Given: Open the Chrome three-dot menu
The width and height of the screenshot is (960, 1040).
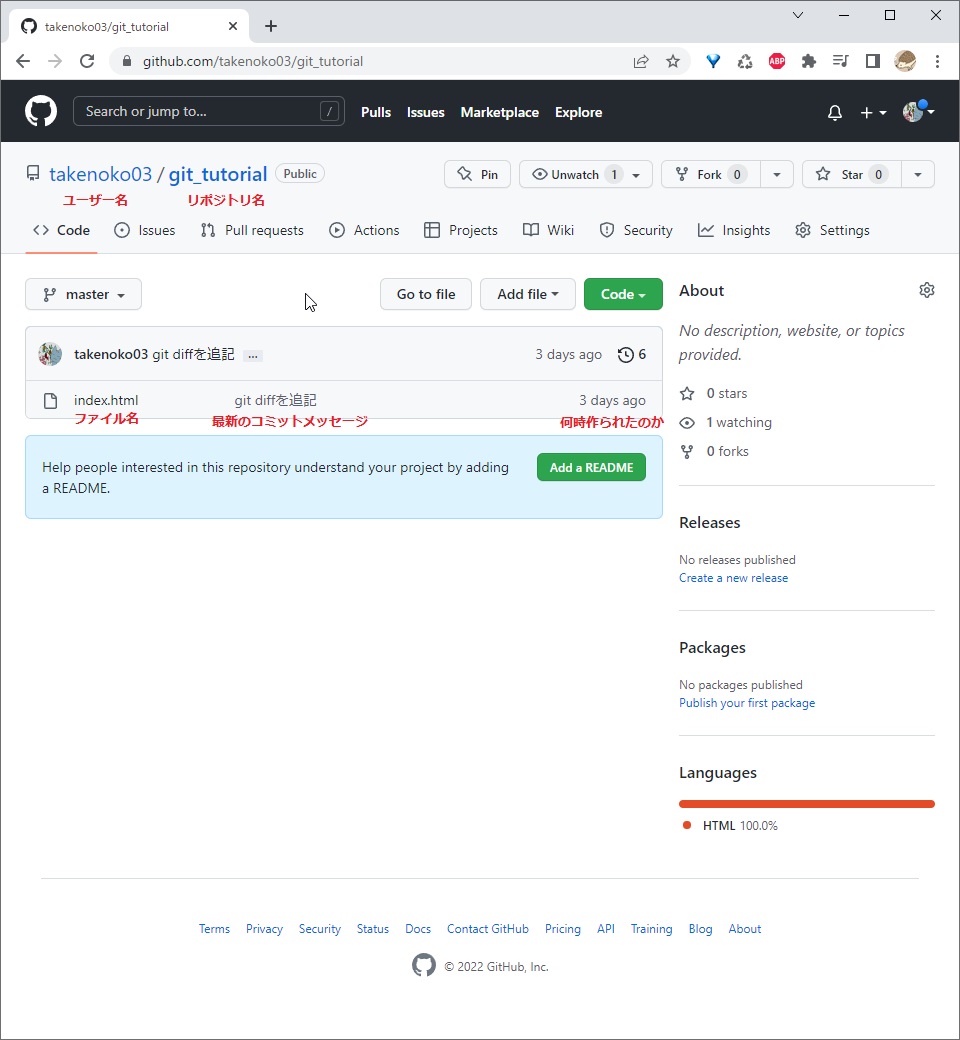Looking at the screenshot, I should 937,61.
